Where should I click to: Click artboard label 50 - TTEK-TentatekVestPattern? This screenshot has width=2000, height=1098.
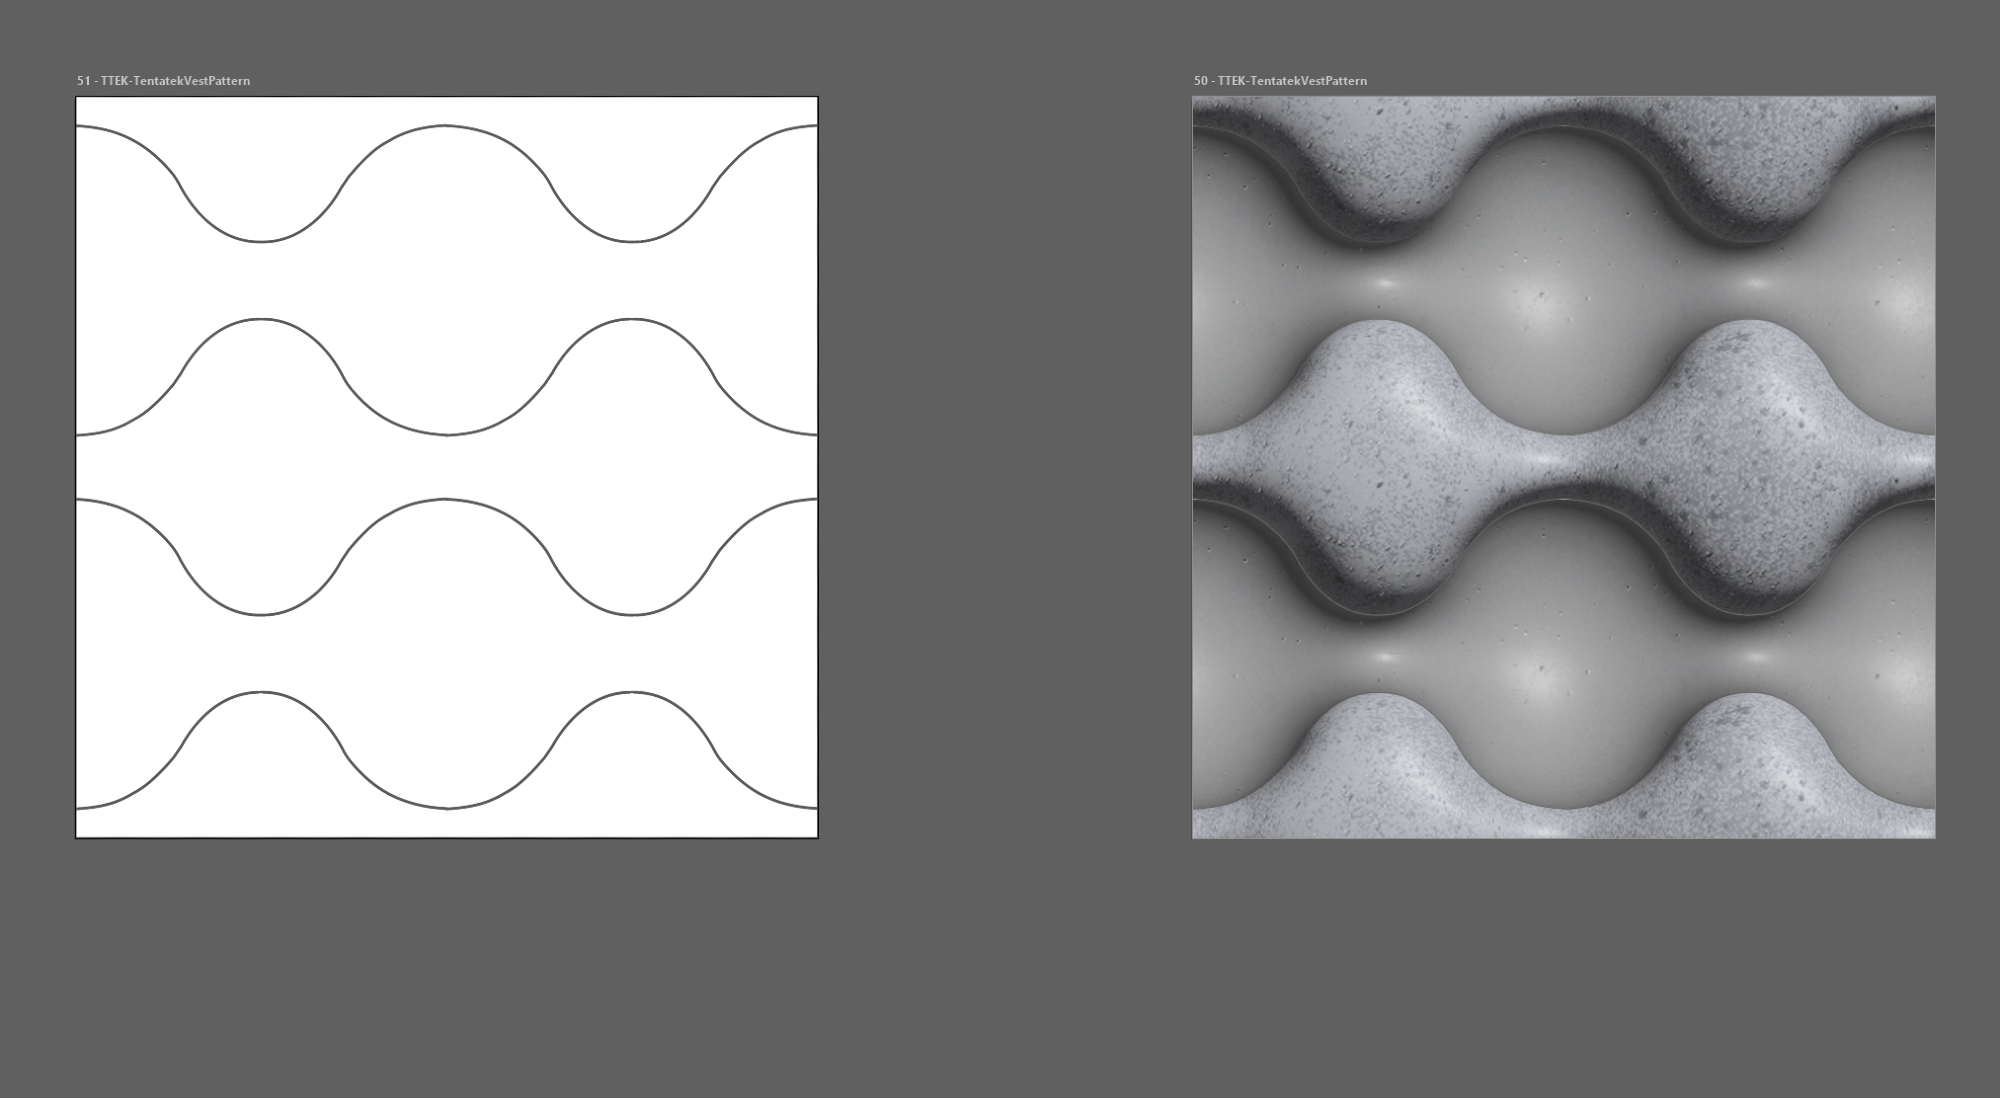[x=1280, y=81]
